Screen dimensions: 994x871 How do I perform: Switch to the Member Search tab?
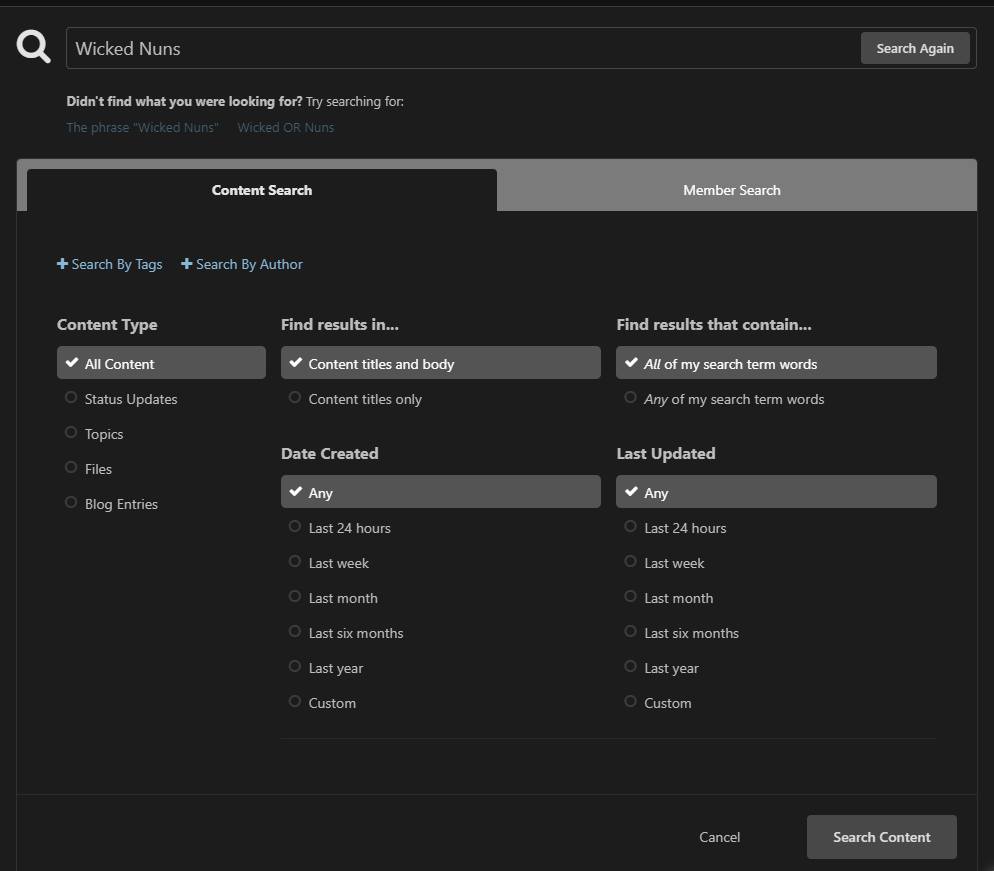(732, 190)
